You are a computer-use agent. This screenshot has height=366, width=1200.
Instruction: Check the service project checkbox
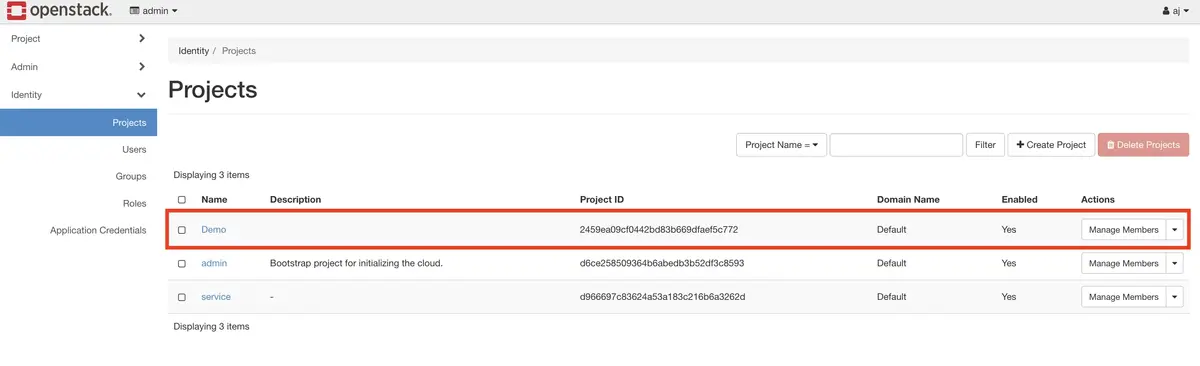pos(181,297)
